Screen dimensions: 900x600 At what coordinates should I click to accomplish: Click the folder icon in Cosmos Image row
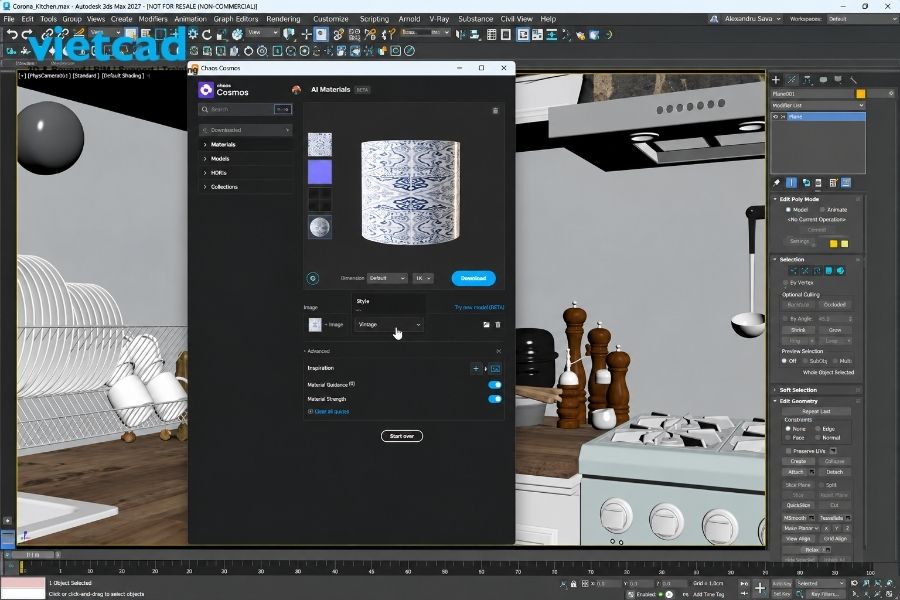tap(486, 324)
